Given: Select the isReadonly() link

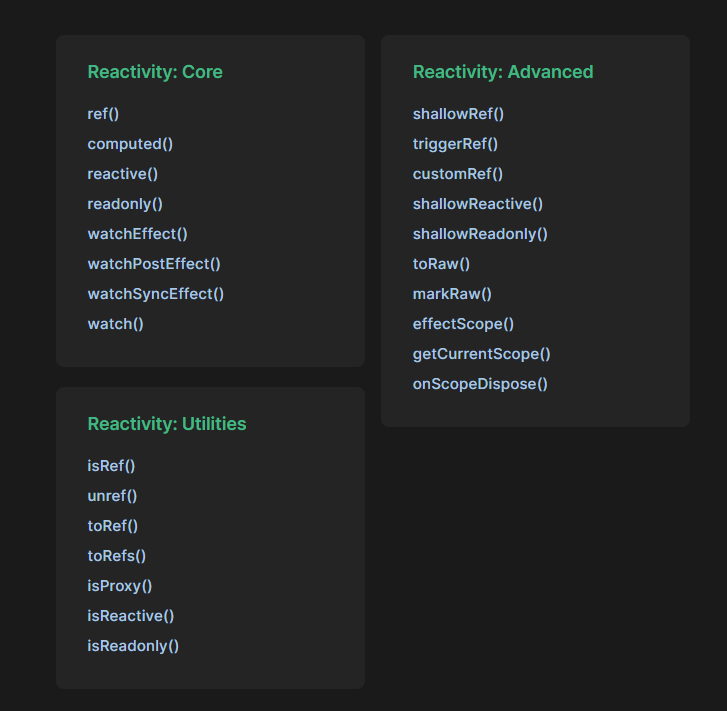Looking at the screenshot, I should [x=133, y=646].
